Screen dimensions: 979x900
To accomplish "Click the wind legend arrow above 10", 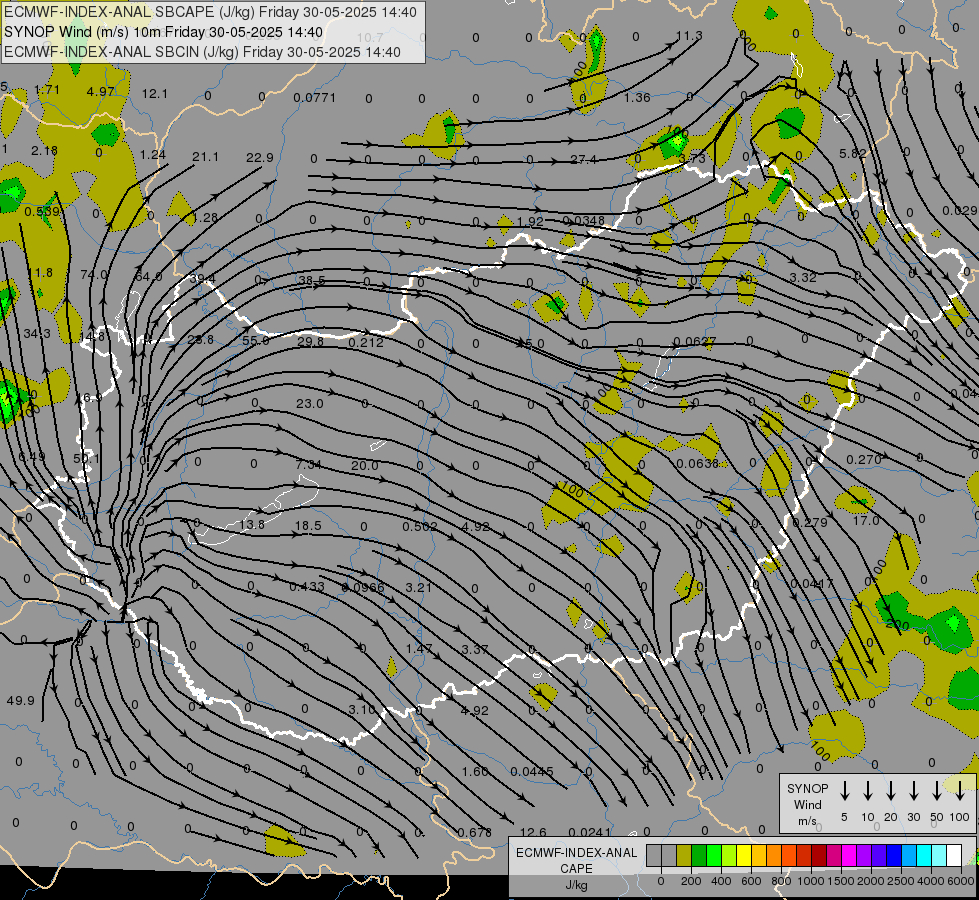I will [868, 790].
